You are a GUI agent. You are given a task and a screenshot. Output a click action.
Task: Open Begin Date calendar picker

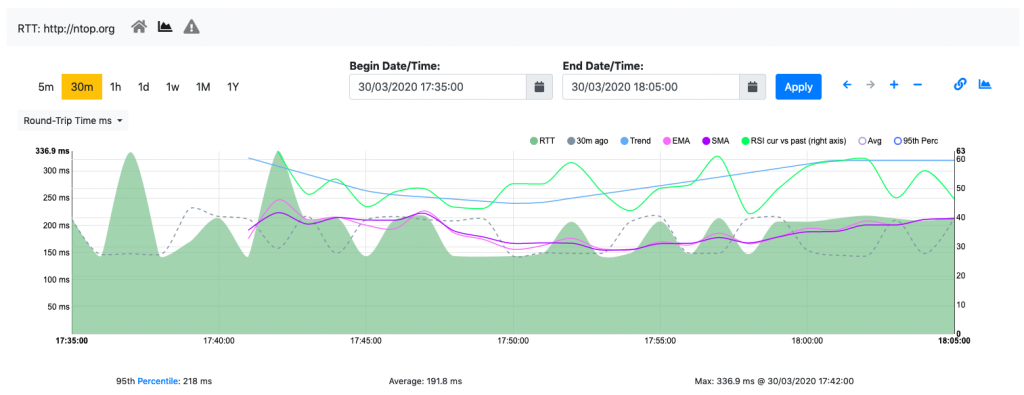pyautogui.click(x=539, y=87)
